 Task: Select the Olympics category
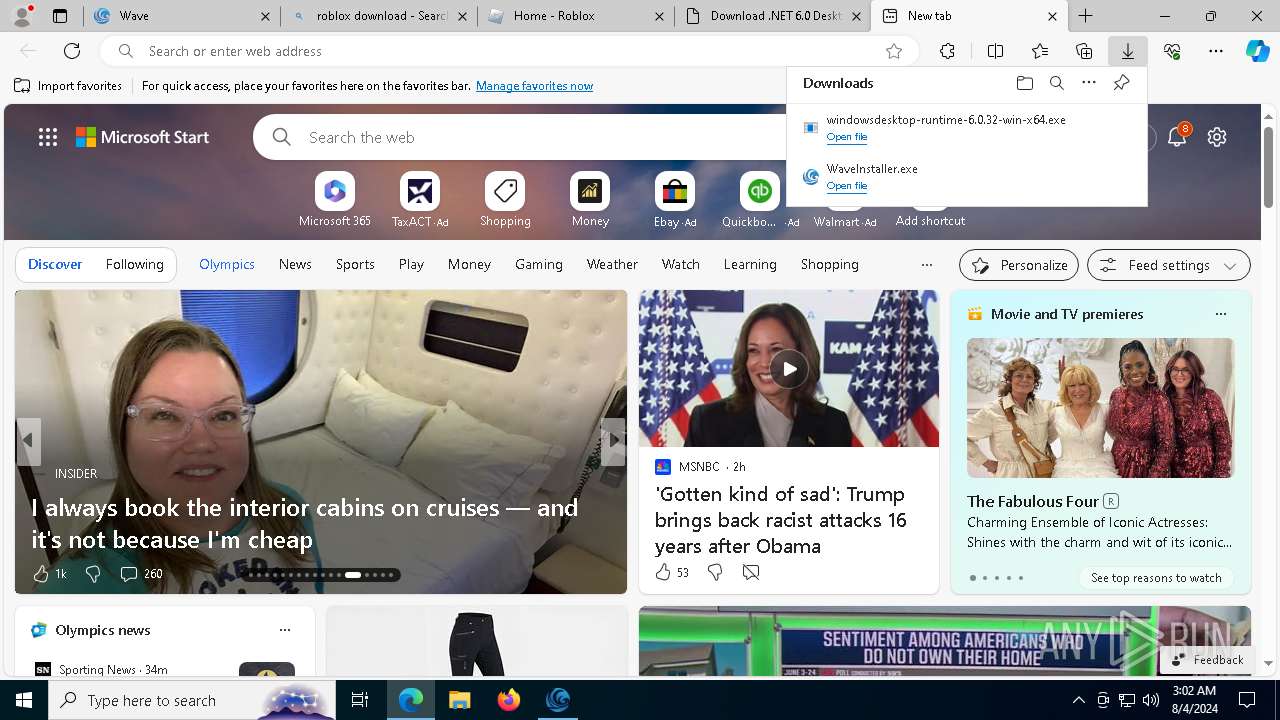coord(227,264)
